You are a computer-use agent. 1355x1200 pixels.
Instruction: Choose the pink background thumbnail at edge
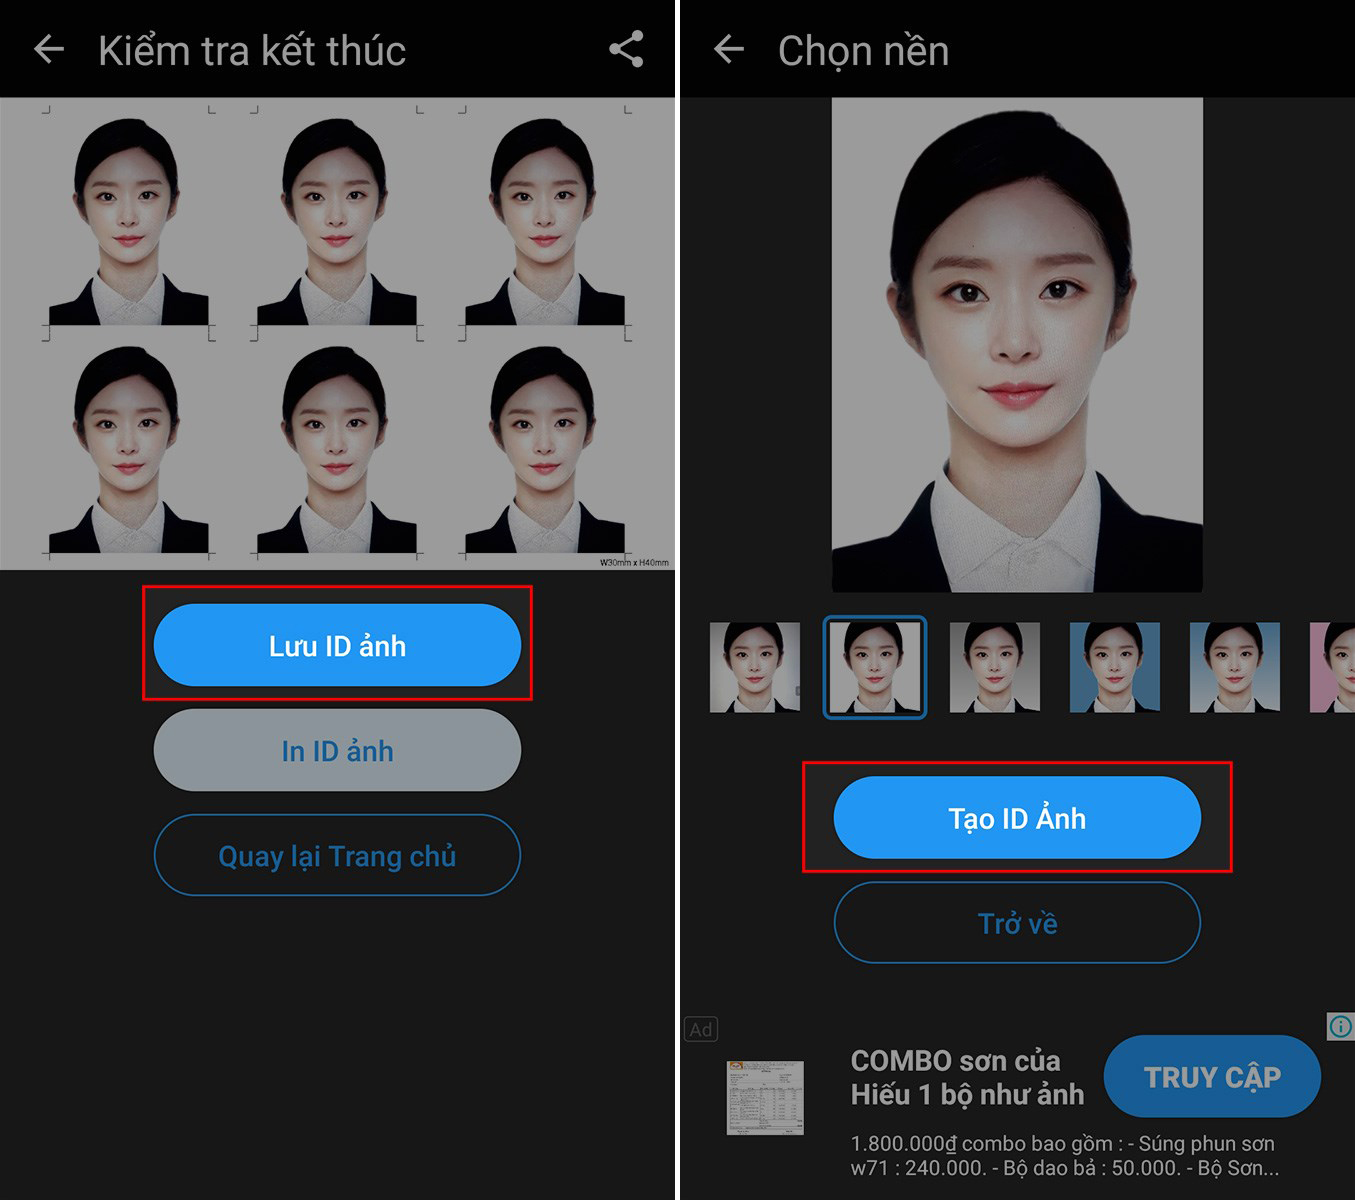1333,667
